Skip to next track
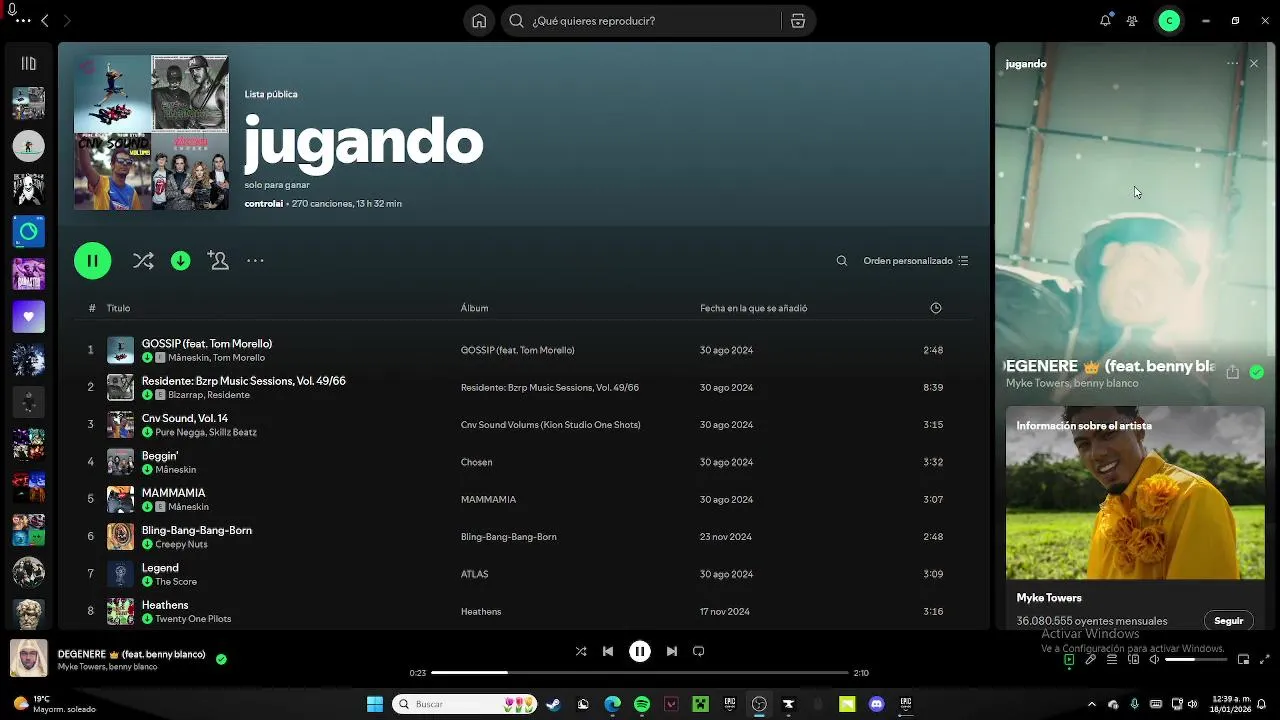Screen dimensions: 1280x720 coord(672,651)
